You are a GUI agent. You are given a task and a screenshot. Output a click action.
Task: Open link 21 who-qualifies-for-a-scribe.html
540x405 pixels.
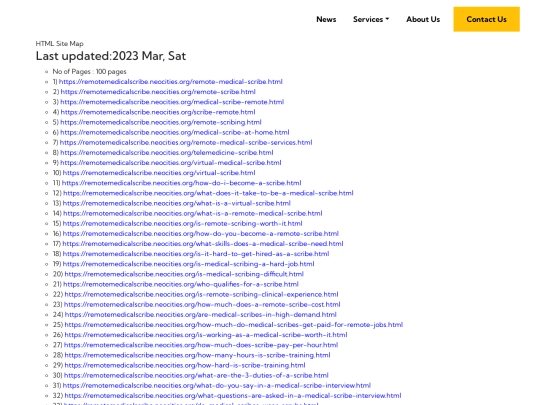click(181, 284)
